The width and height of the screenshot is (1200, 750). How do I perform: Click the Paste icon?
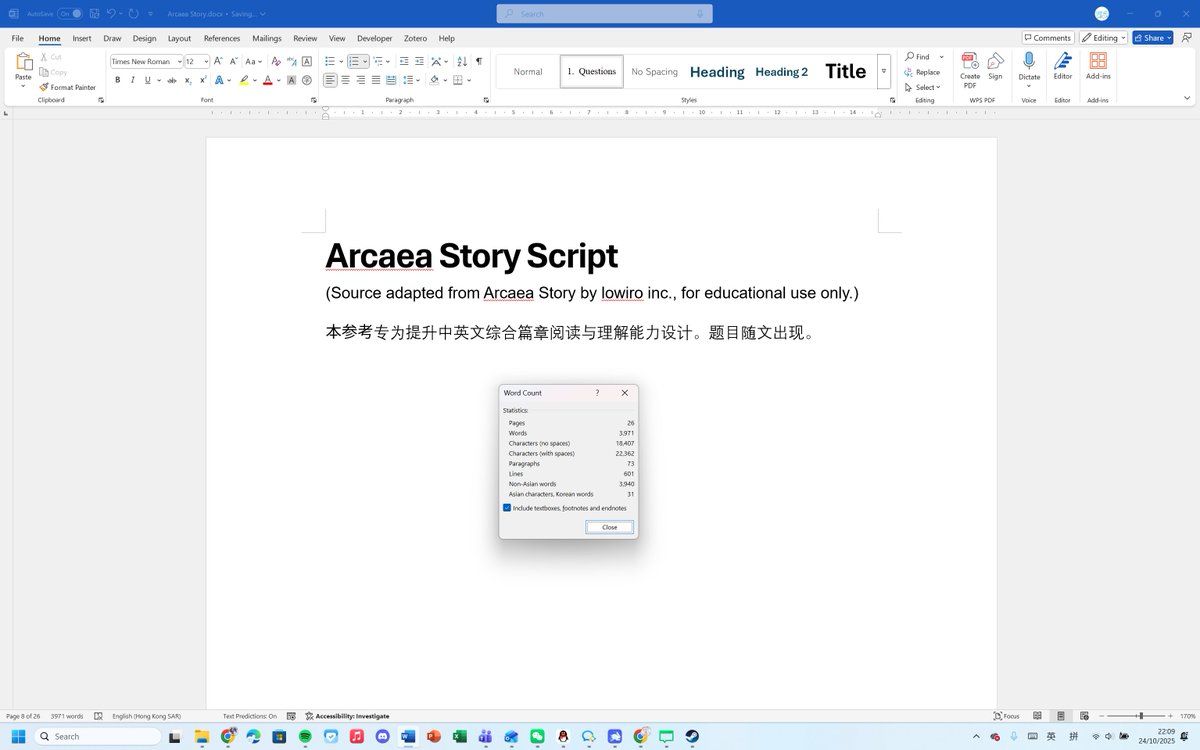coord(23,63)
